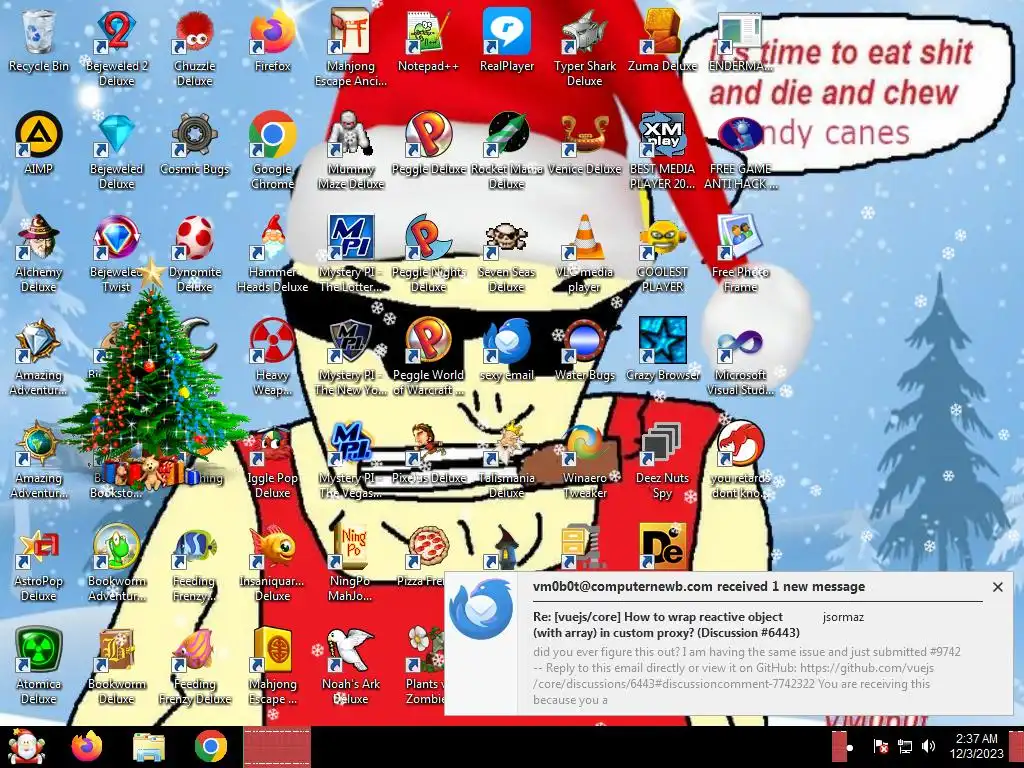The height and width of the screenshot is (768, 1024).
Task: Select the AIMP player icon
Action: (x=39, y=144)
